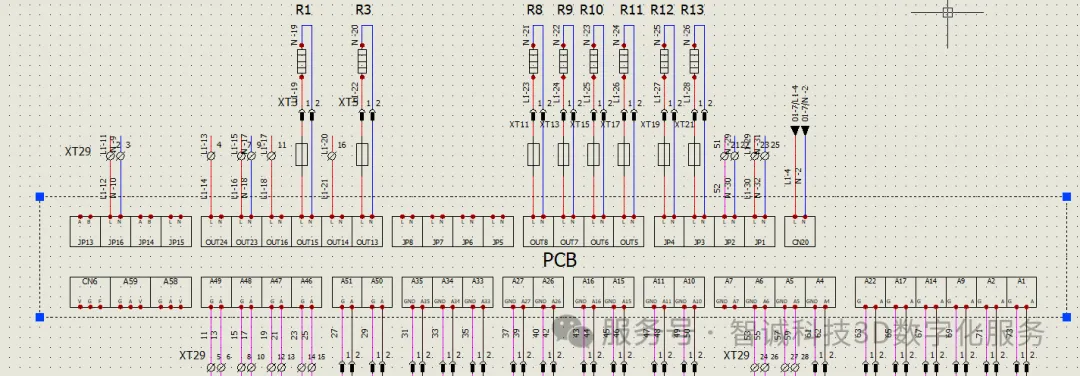Pick the A22 input block
This screenshot has width=1080, height=376.
click(x=871, y=292)
